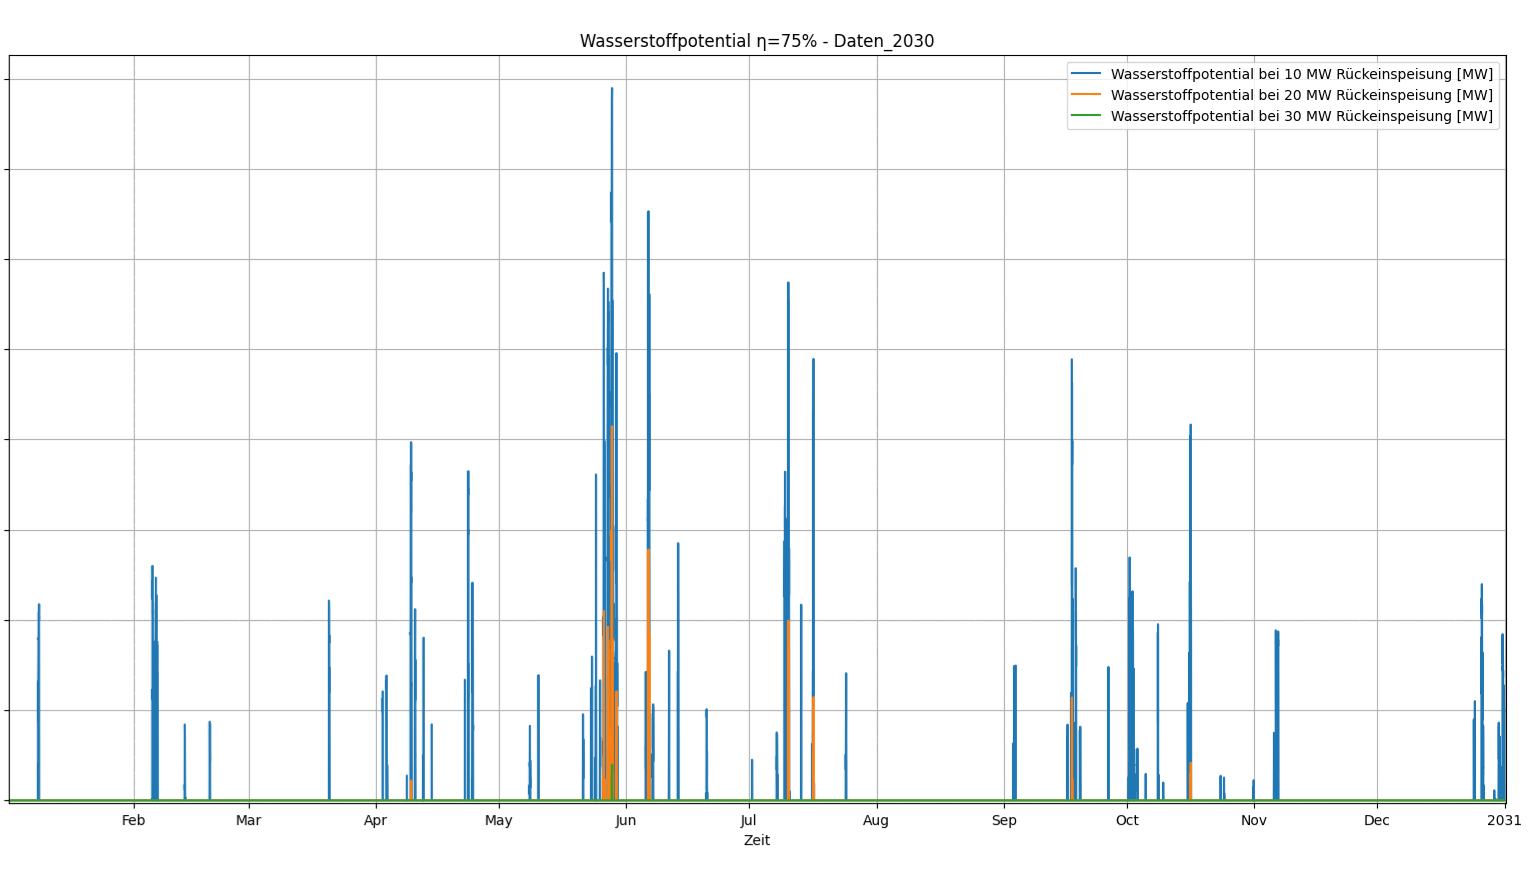This screenshot has width=1530, height=890.
Task: Click the Feb tick label
Action: 133,820
